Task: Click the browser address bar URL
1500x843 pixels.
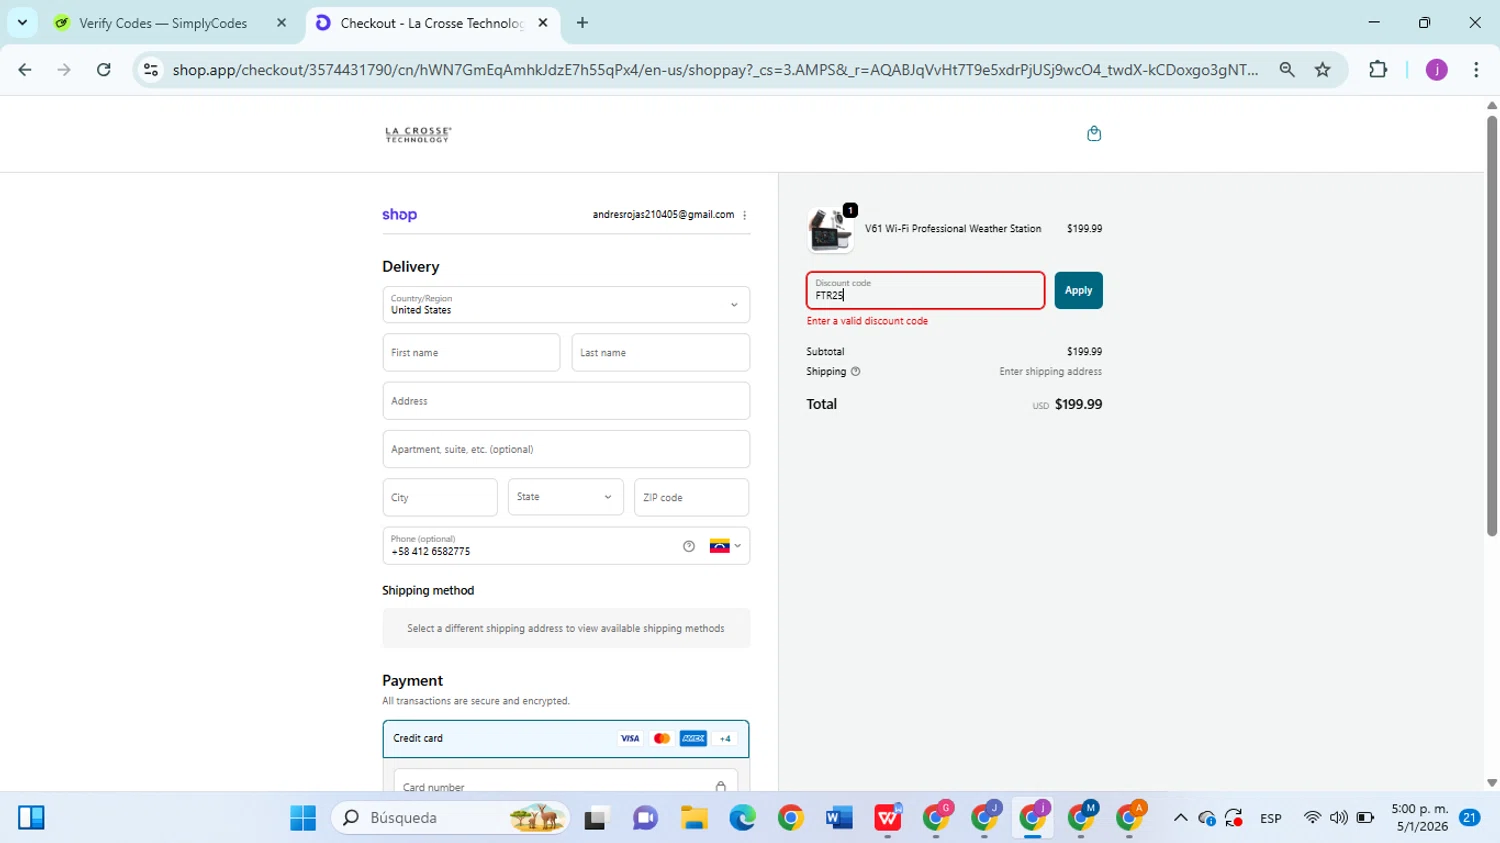Action: 715,69
